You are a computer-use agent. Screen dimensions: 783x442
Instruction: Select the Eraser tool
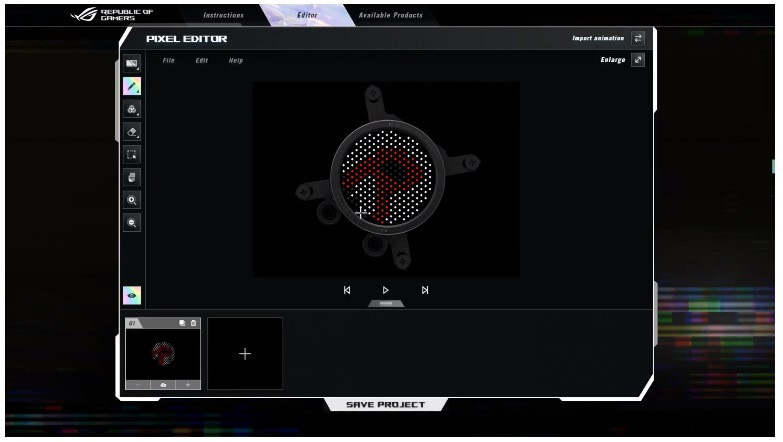(x=132, y=132)
